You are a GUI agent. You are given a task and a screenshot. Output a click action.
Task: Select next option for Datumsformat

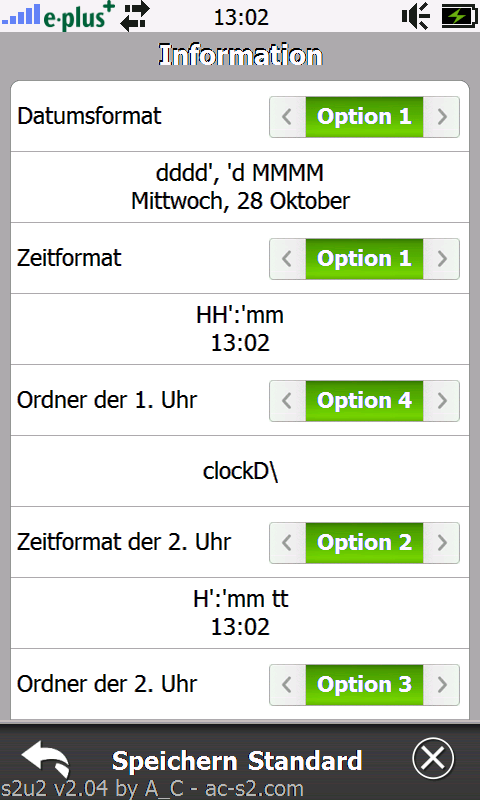pos(442,117)
